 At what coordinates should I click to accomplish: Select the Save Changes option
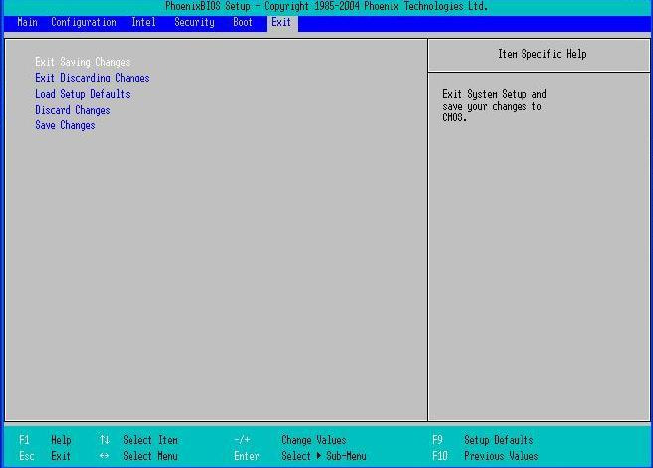tap(65, 125)
